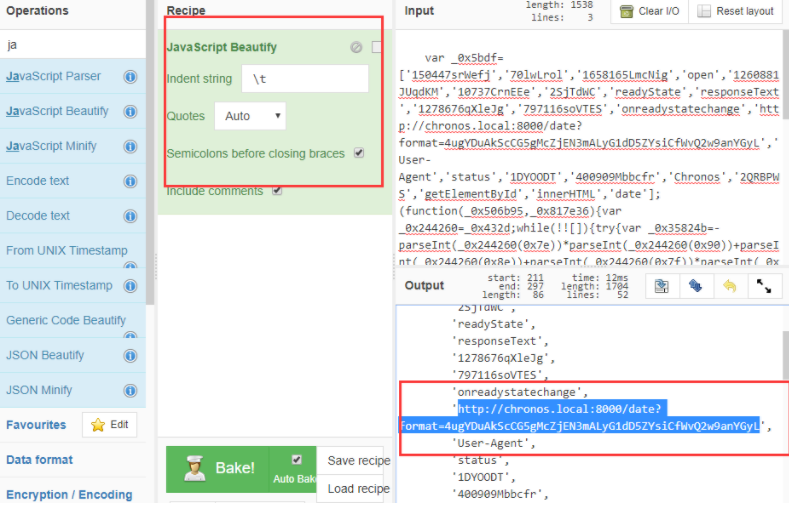Viewport: 789px width, 510px height.
Task: Select From UNIX Timestamp operation
Action: (x=73, y=250)
